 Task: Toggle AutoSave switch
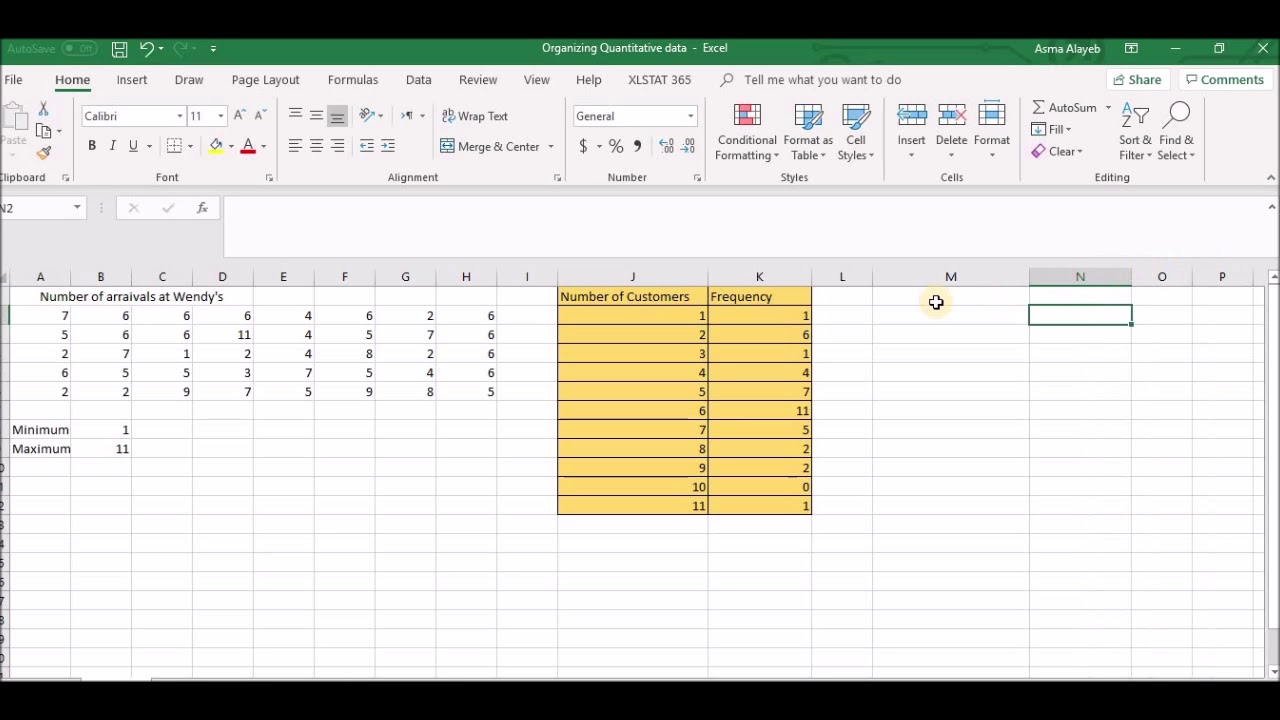point(79,48)
